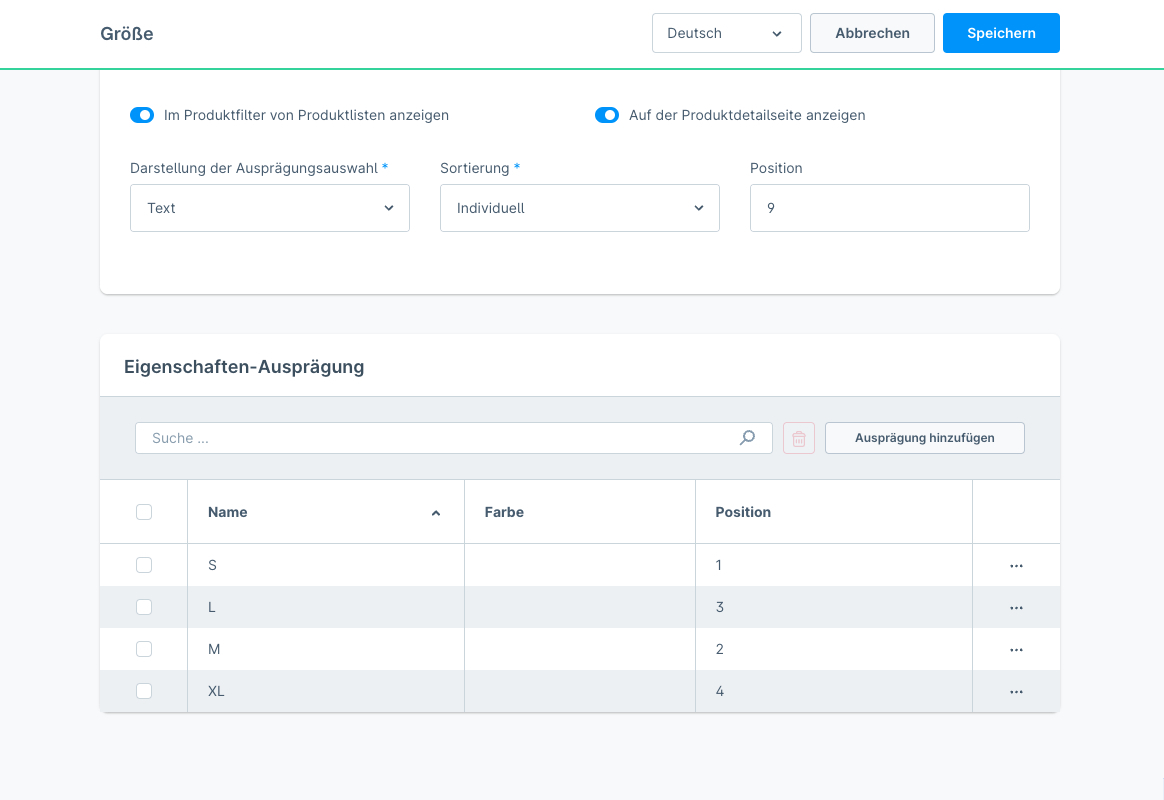Toggle off Auf der Produktdetailseite anzeigen
The width and height of the screenshot is (1164, 800).
pos(606,115)
